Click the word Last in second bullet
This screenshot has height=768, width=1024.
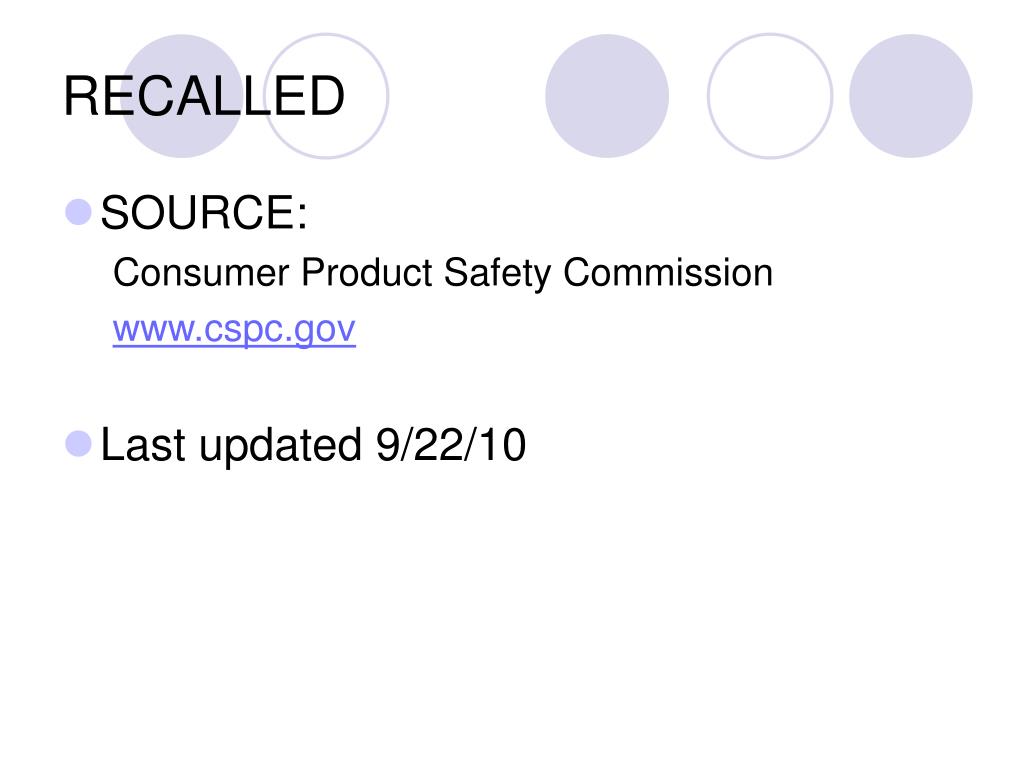pos(144,445)
